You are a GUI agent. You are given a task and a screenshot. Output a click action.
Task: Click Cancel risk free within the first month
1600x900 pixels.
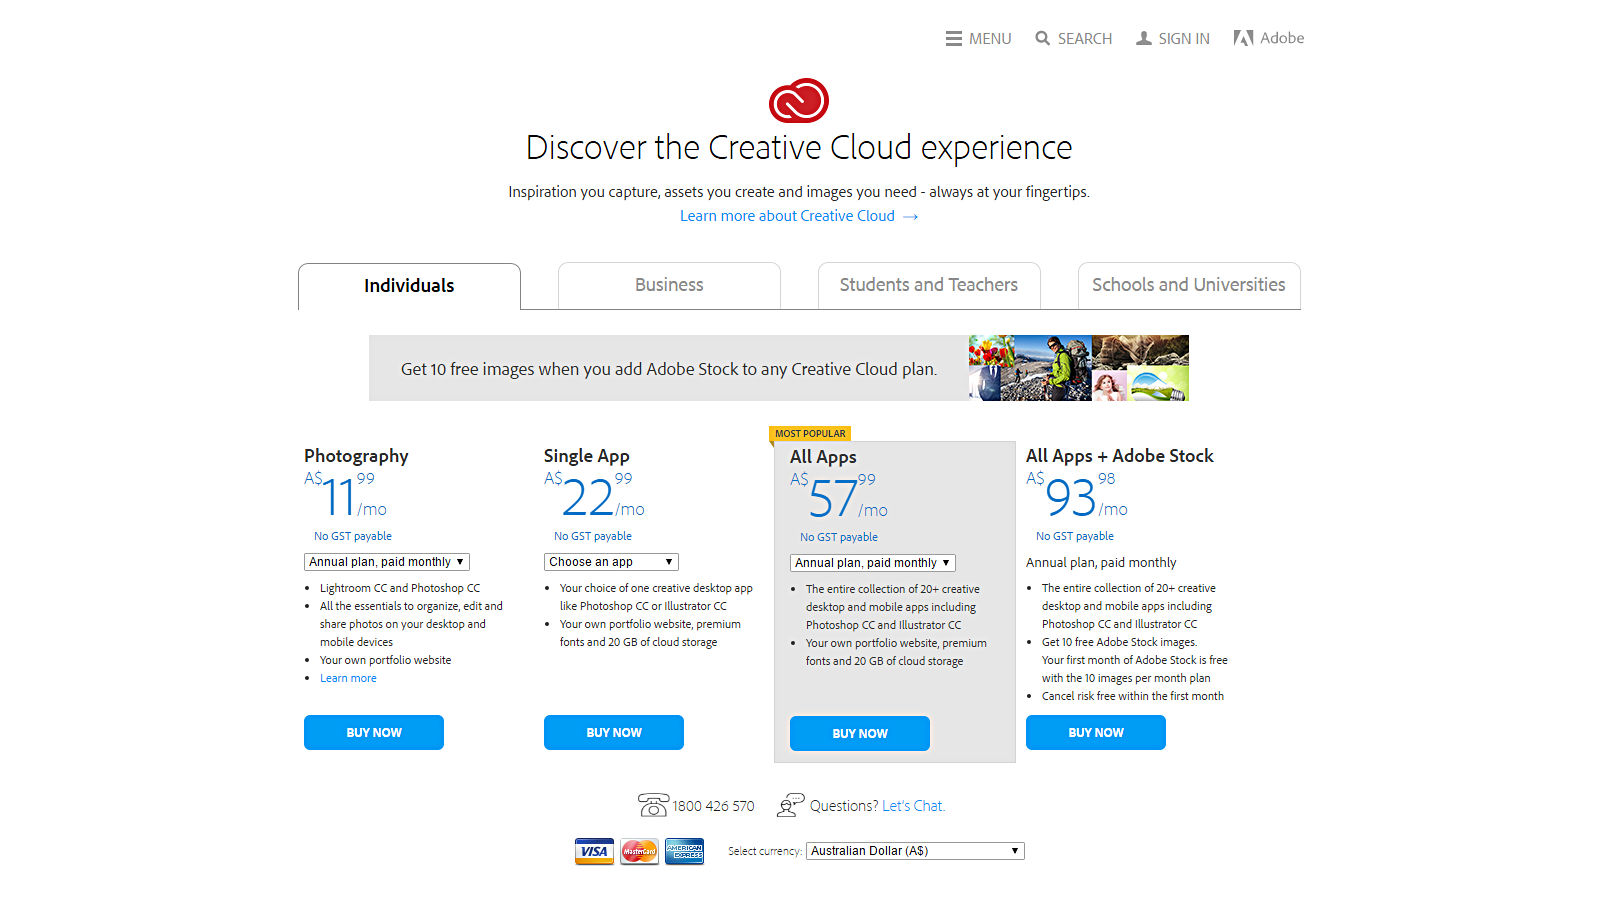point(1133,696)
